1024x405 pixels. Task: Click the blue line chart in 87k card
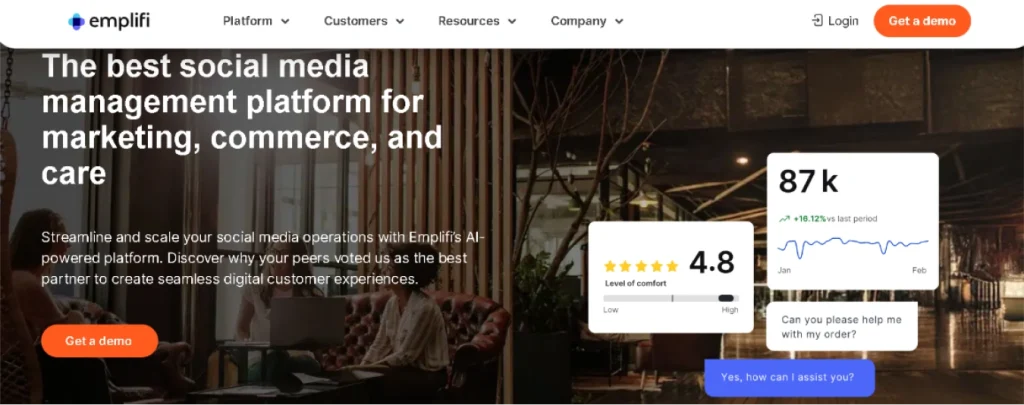click(852, 246)
